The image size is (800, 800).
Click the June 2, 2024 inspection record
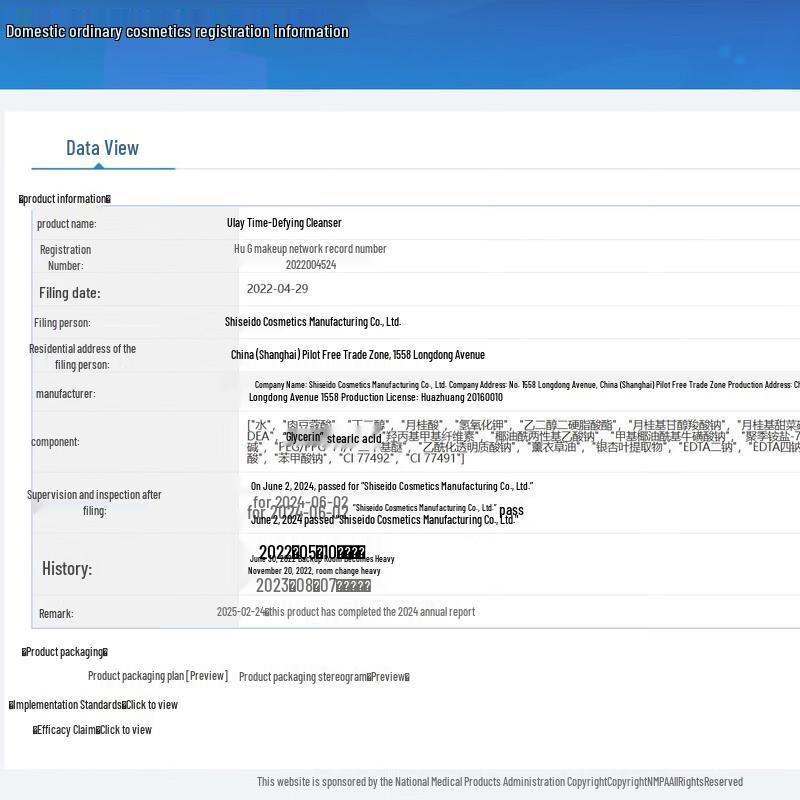(x=391, y=487)
